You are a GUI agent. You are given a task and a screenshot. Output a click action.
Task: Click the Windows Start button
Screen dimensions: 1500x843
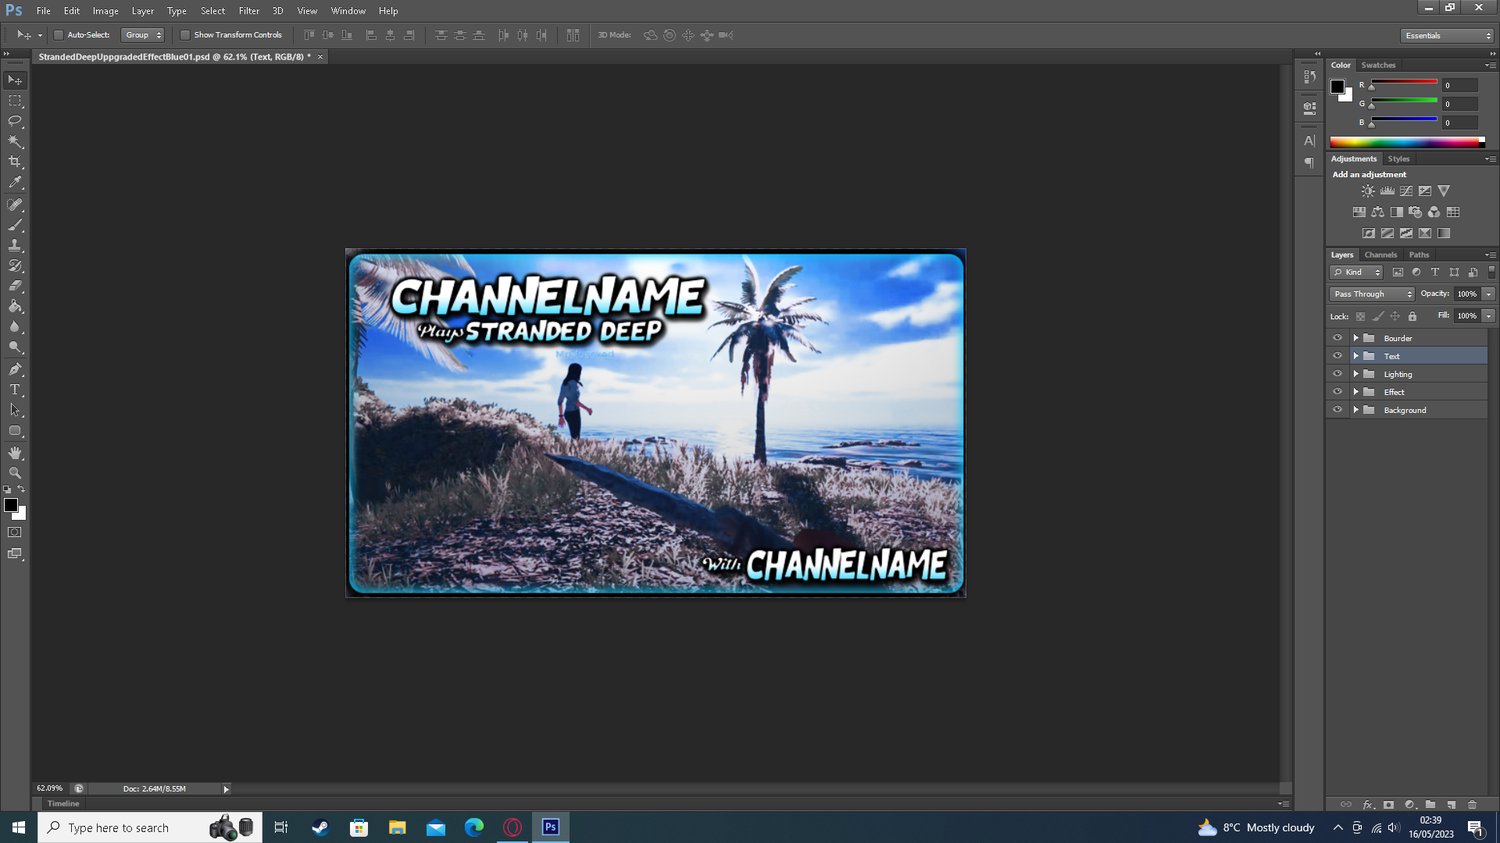pyautogui.click(x=18, y=827)
